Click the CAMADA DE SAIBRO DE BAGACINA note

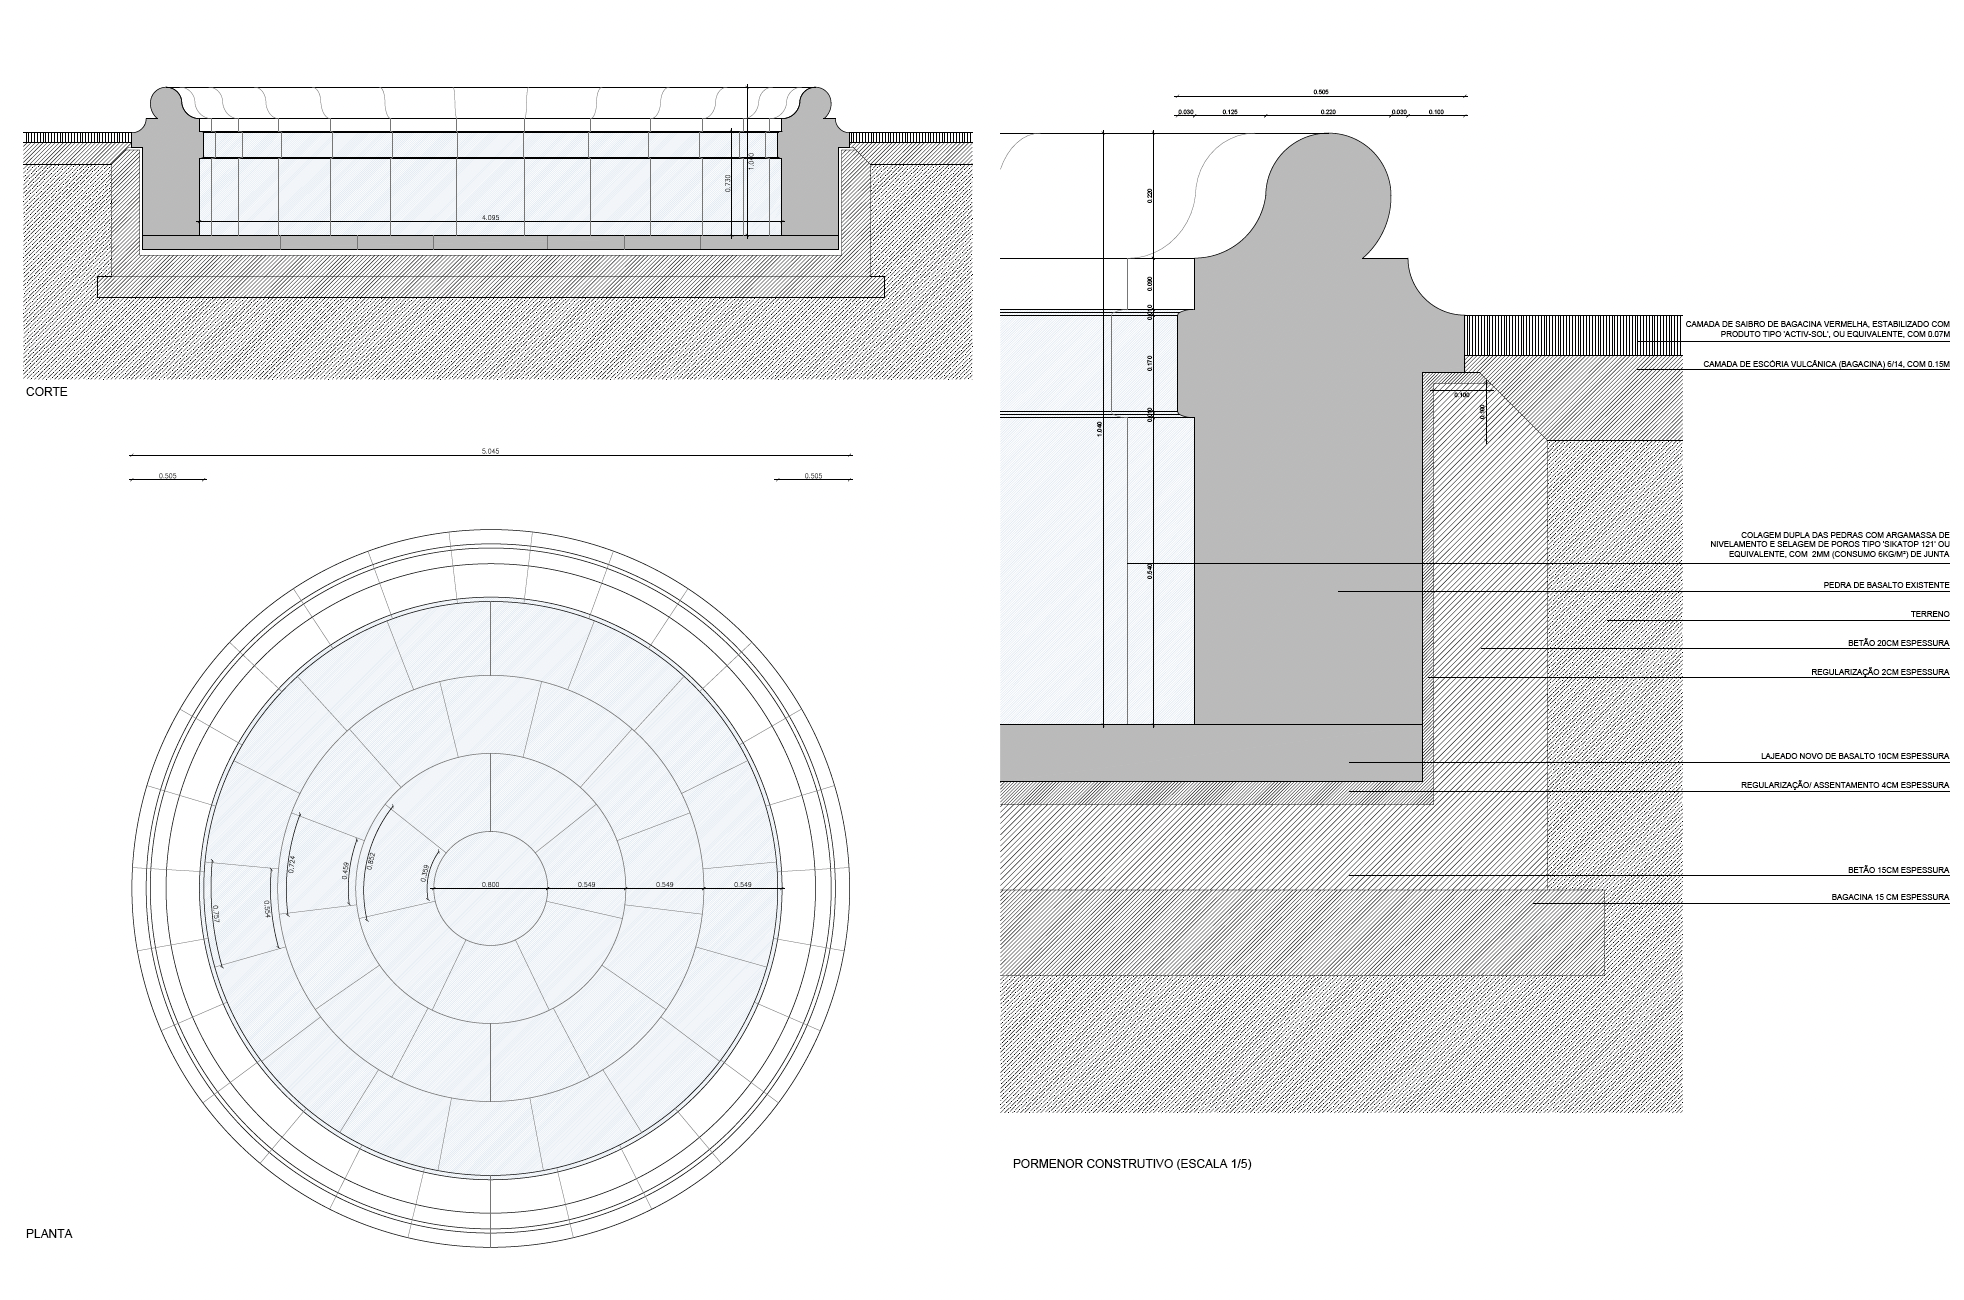(x=1817, y=329)
